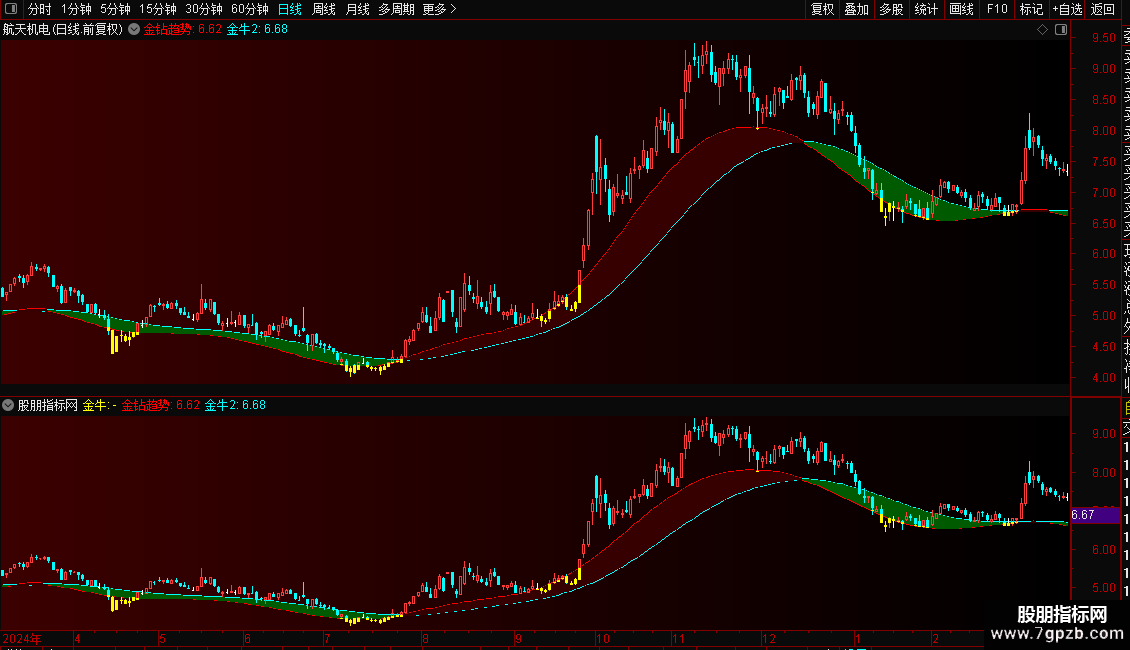Image resolution: width=1130 pixels, height=650 pixels.
Task: Select the 30分钟 period tab
Action: (x=204, y=9)
